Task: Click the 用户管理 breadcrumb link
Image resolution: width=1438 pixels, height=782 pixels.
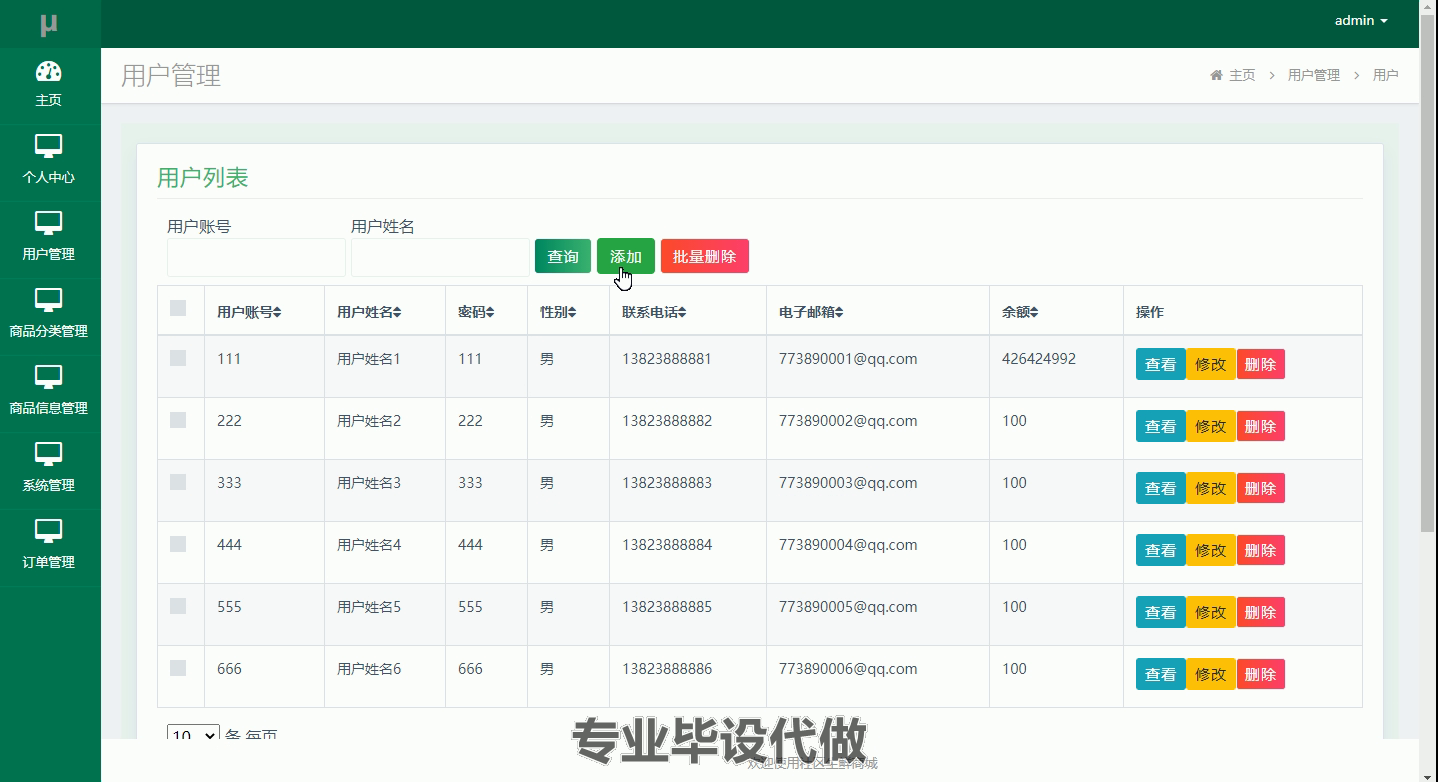Action: [1313, 75]
